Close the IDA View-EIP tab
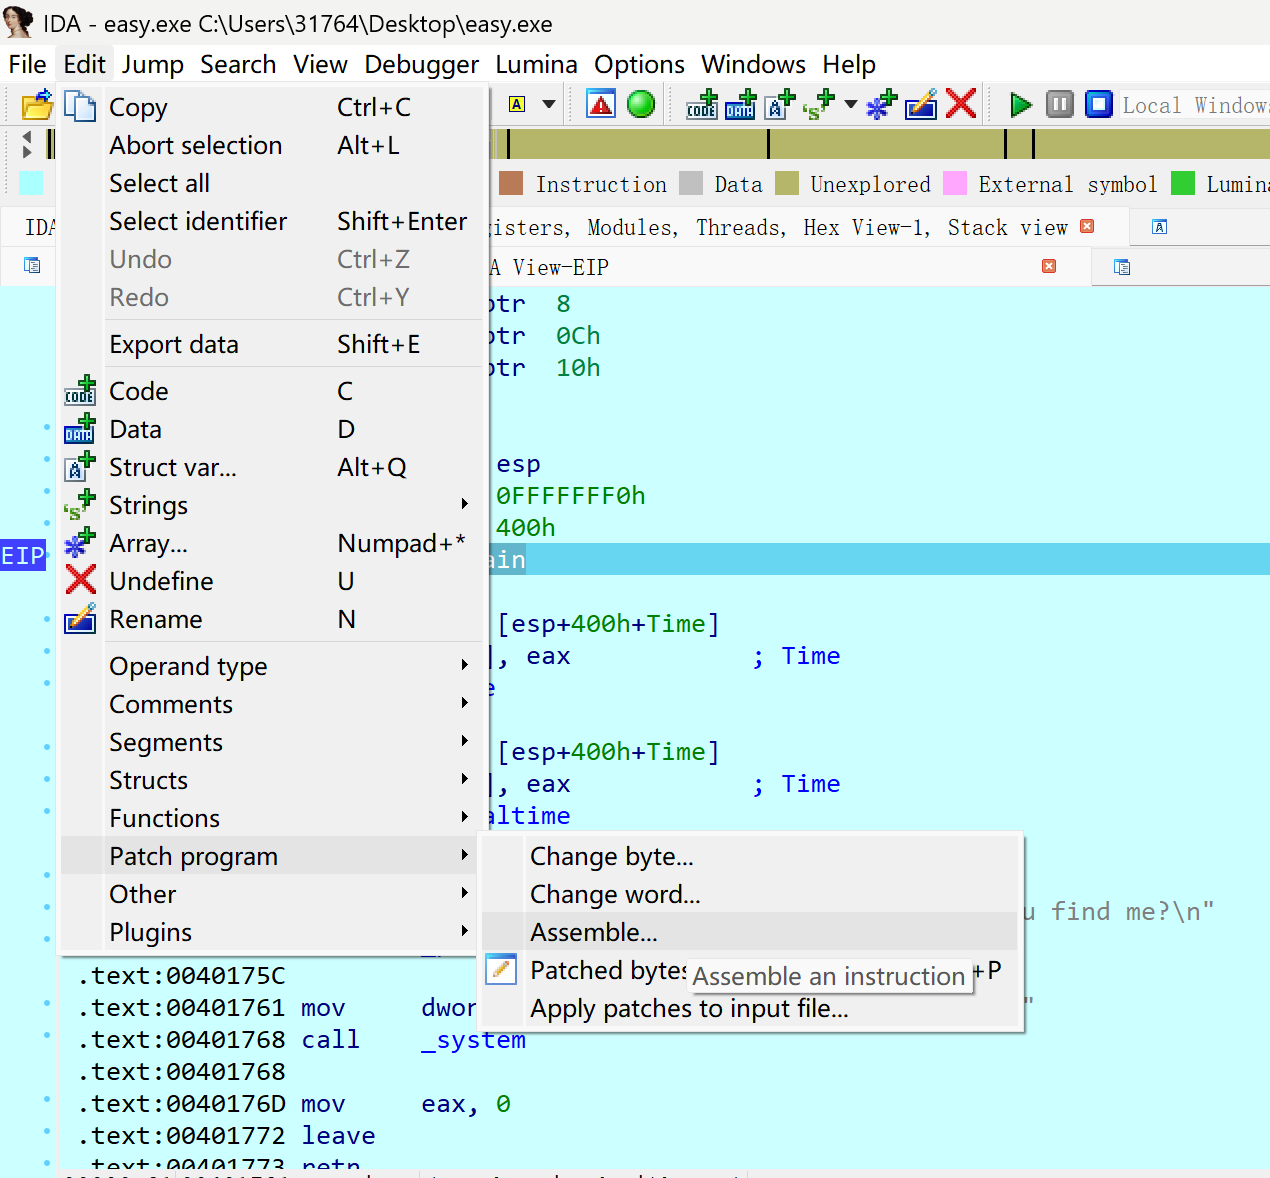Viewport: 1270px width, 1178px height. [x=1049, y=266]
